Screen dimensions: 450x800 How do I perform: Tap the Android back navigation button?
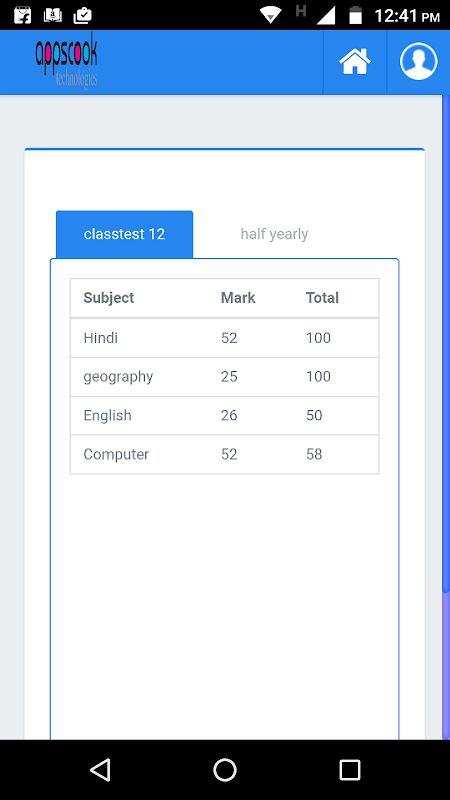101,769
